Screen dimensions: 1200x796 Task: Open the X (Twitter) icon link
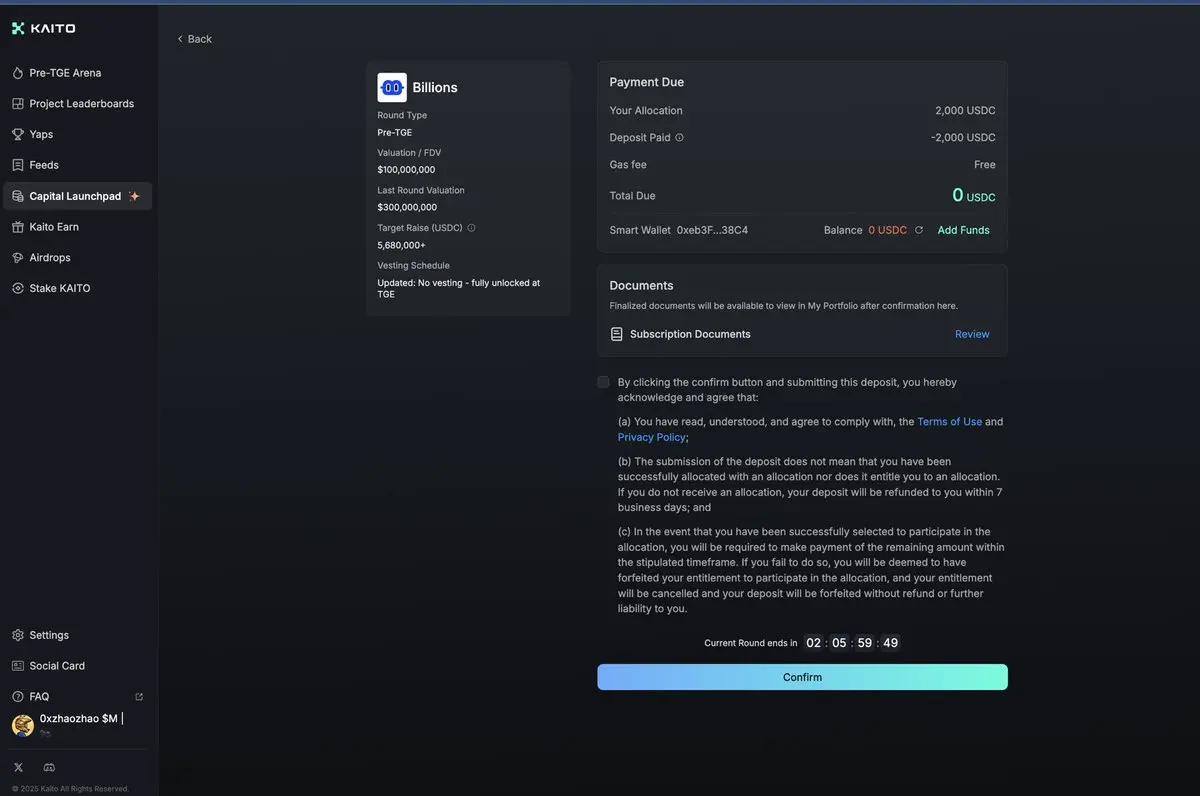tap(18, 767)
